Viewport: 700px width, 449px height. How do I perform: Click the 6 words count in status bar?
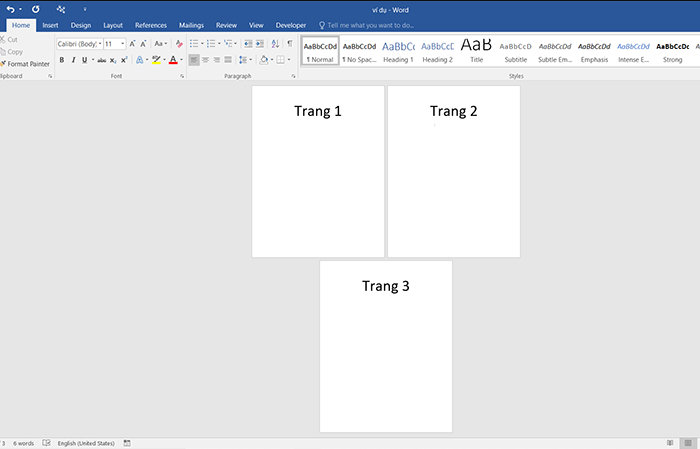coord(23,443)
